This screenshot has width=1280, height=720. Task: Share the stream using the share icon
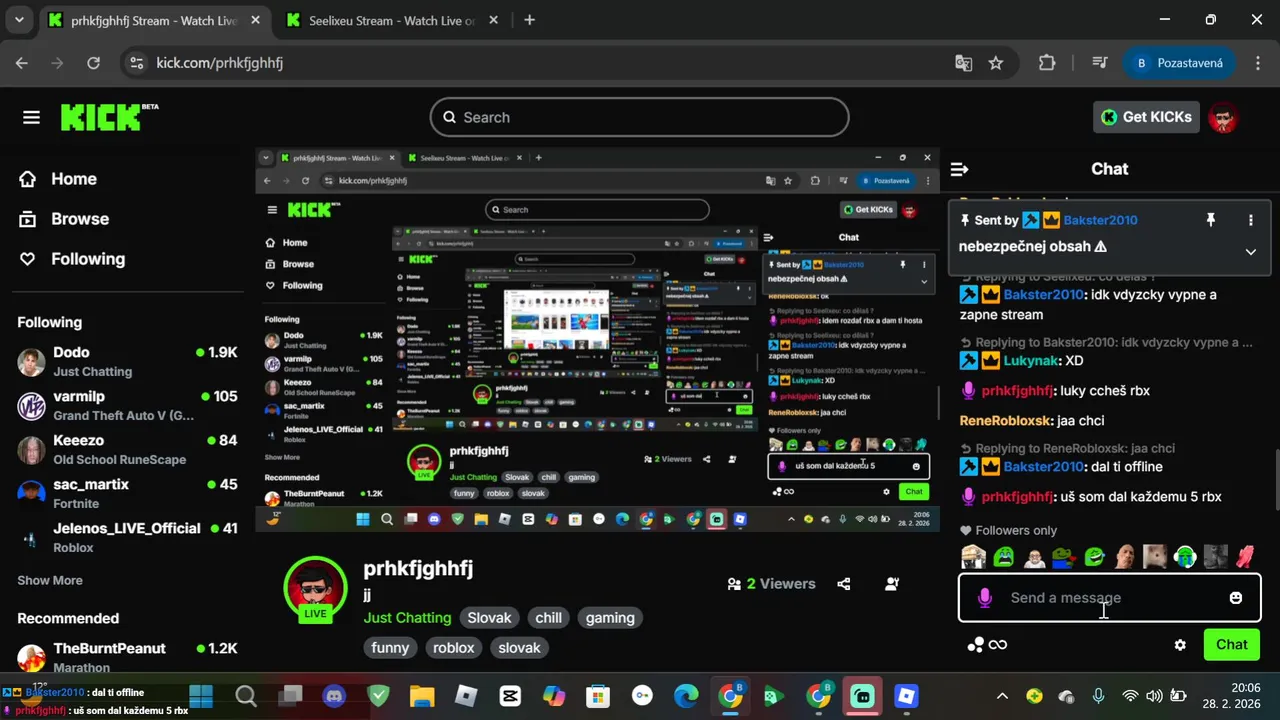pyautogui.click(x=843, y=584)
